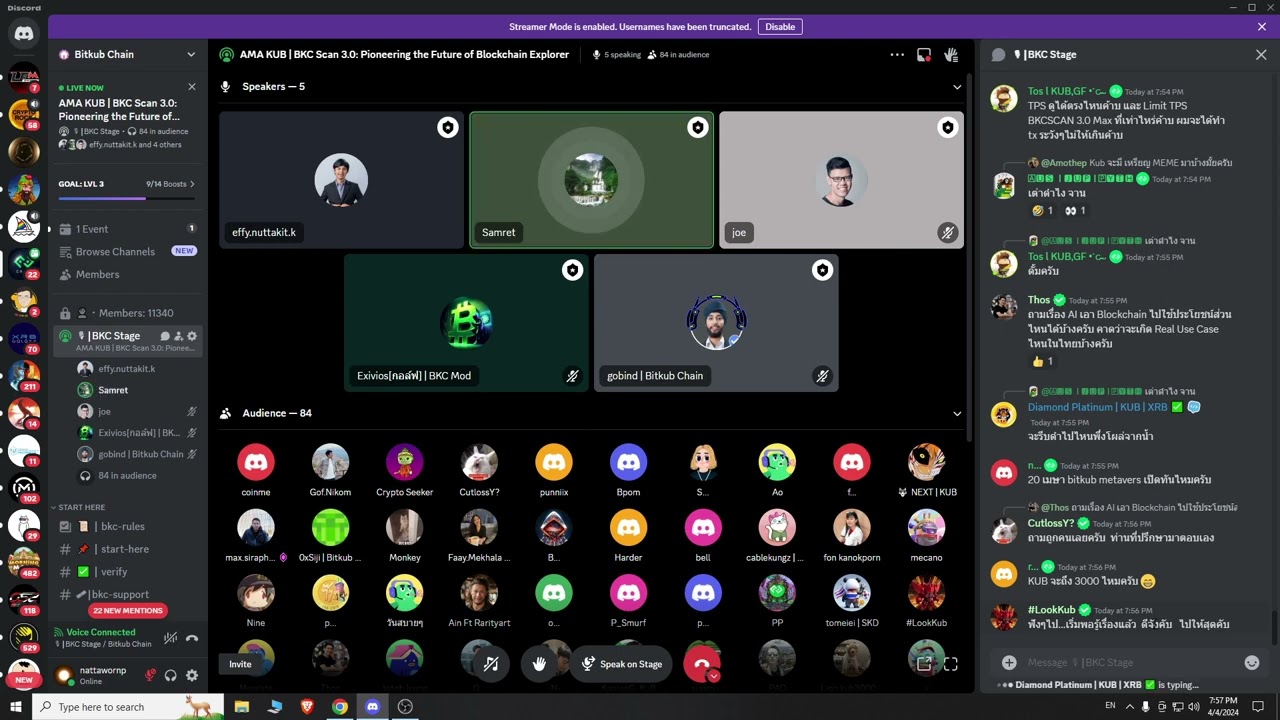Screen dimensions: 1280x720
Task: Disconnect from voice in Voice Connected panel
Action: coord(192,638)
